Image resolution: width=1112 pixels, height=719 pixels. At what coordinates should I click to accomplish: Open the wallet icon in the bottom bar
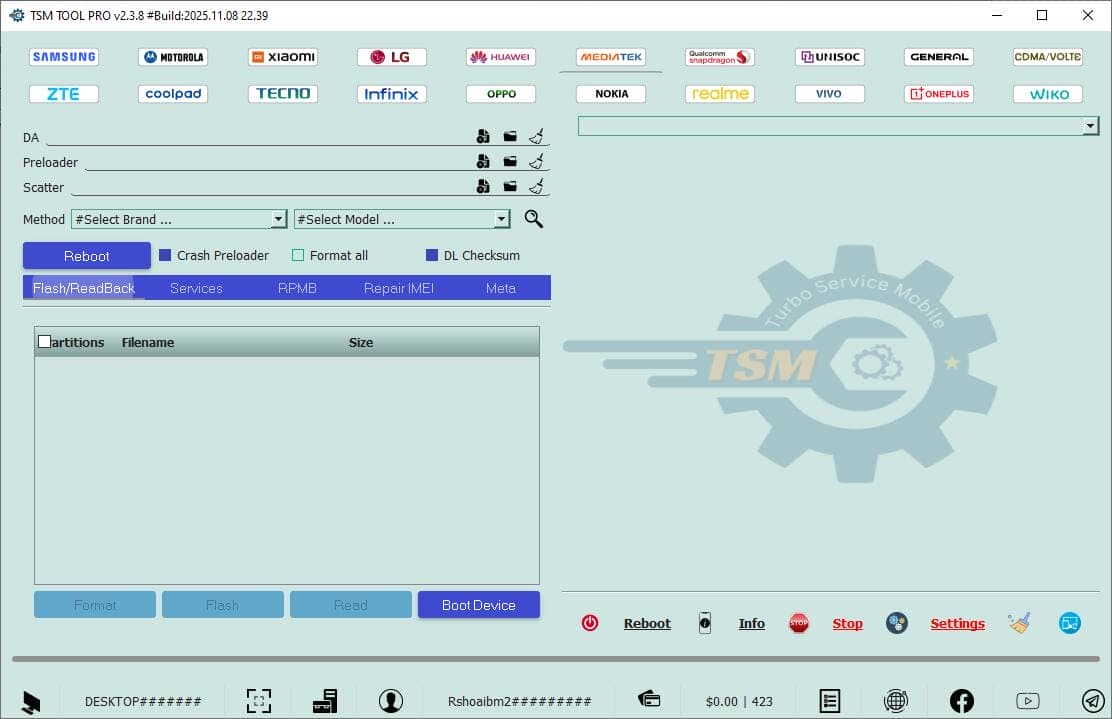pos(649,700)
